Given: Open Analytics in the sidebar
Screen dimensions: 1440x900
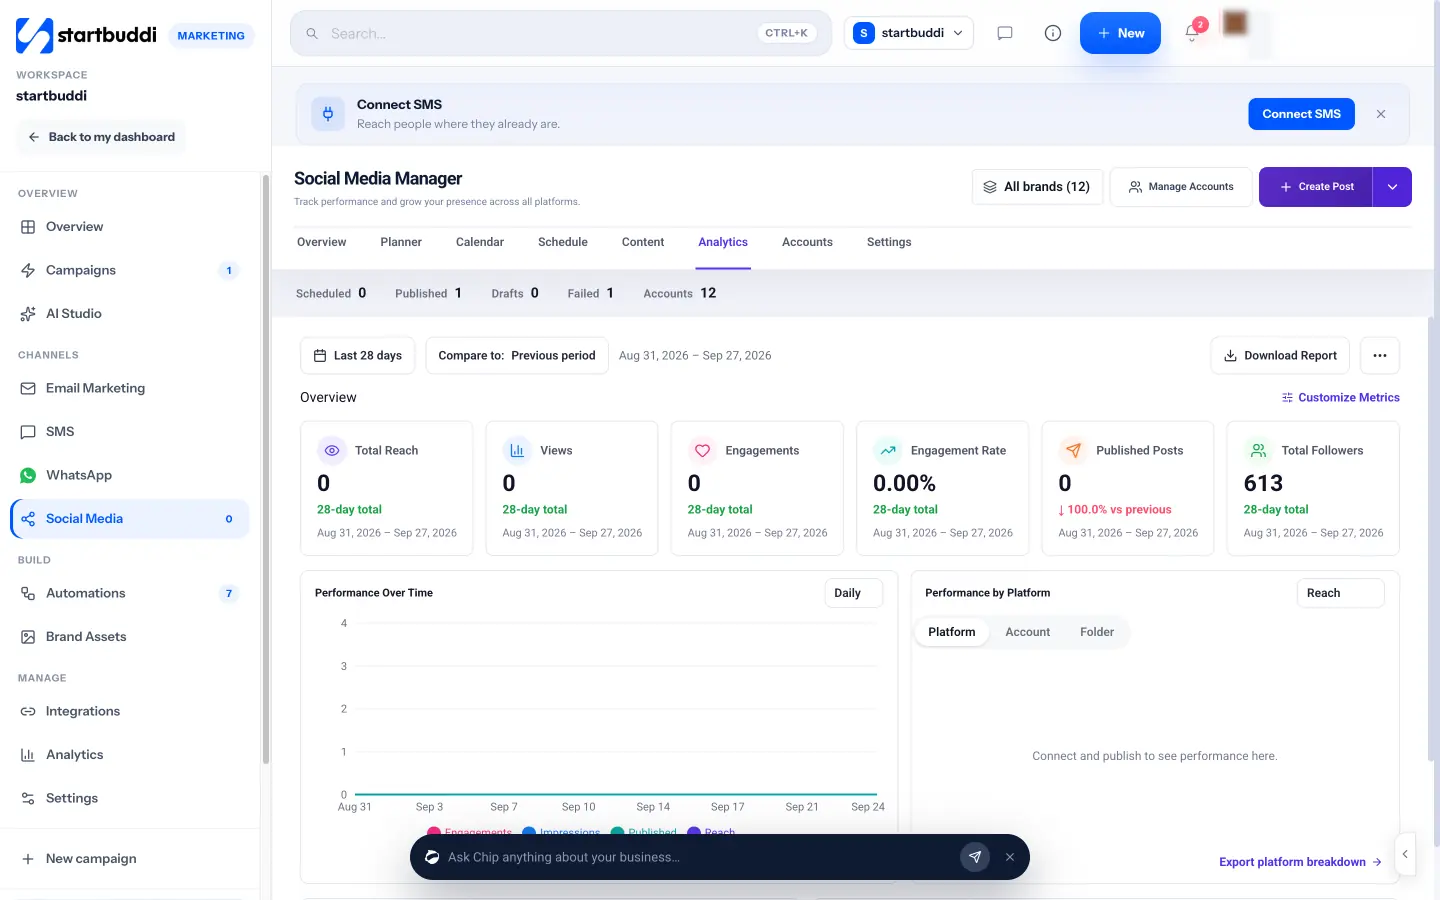Looking at the screenshot, I should click(130, 755).
